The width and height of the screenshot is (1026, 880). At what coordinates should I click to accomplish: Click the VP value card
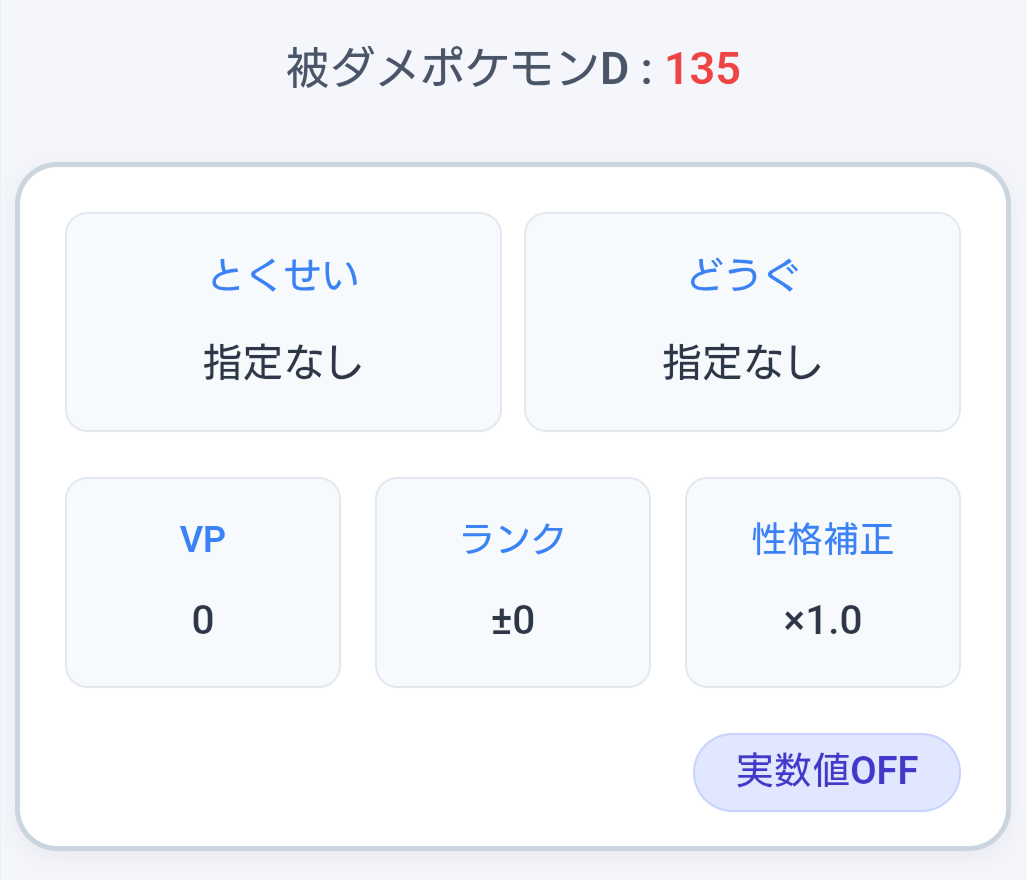click(x=202, y=581)
